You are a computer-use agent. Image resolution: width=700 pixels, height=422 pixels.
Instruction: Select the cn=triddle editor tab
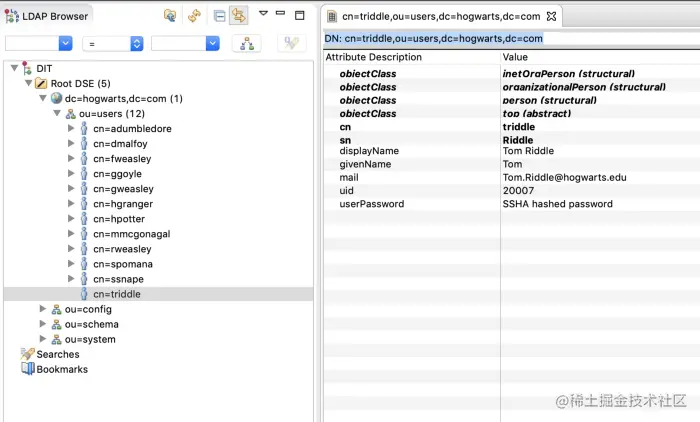[x=441, y=17]
